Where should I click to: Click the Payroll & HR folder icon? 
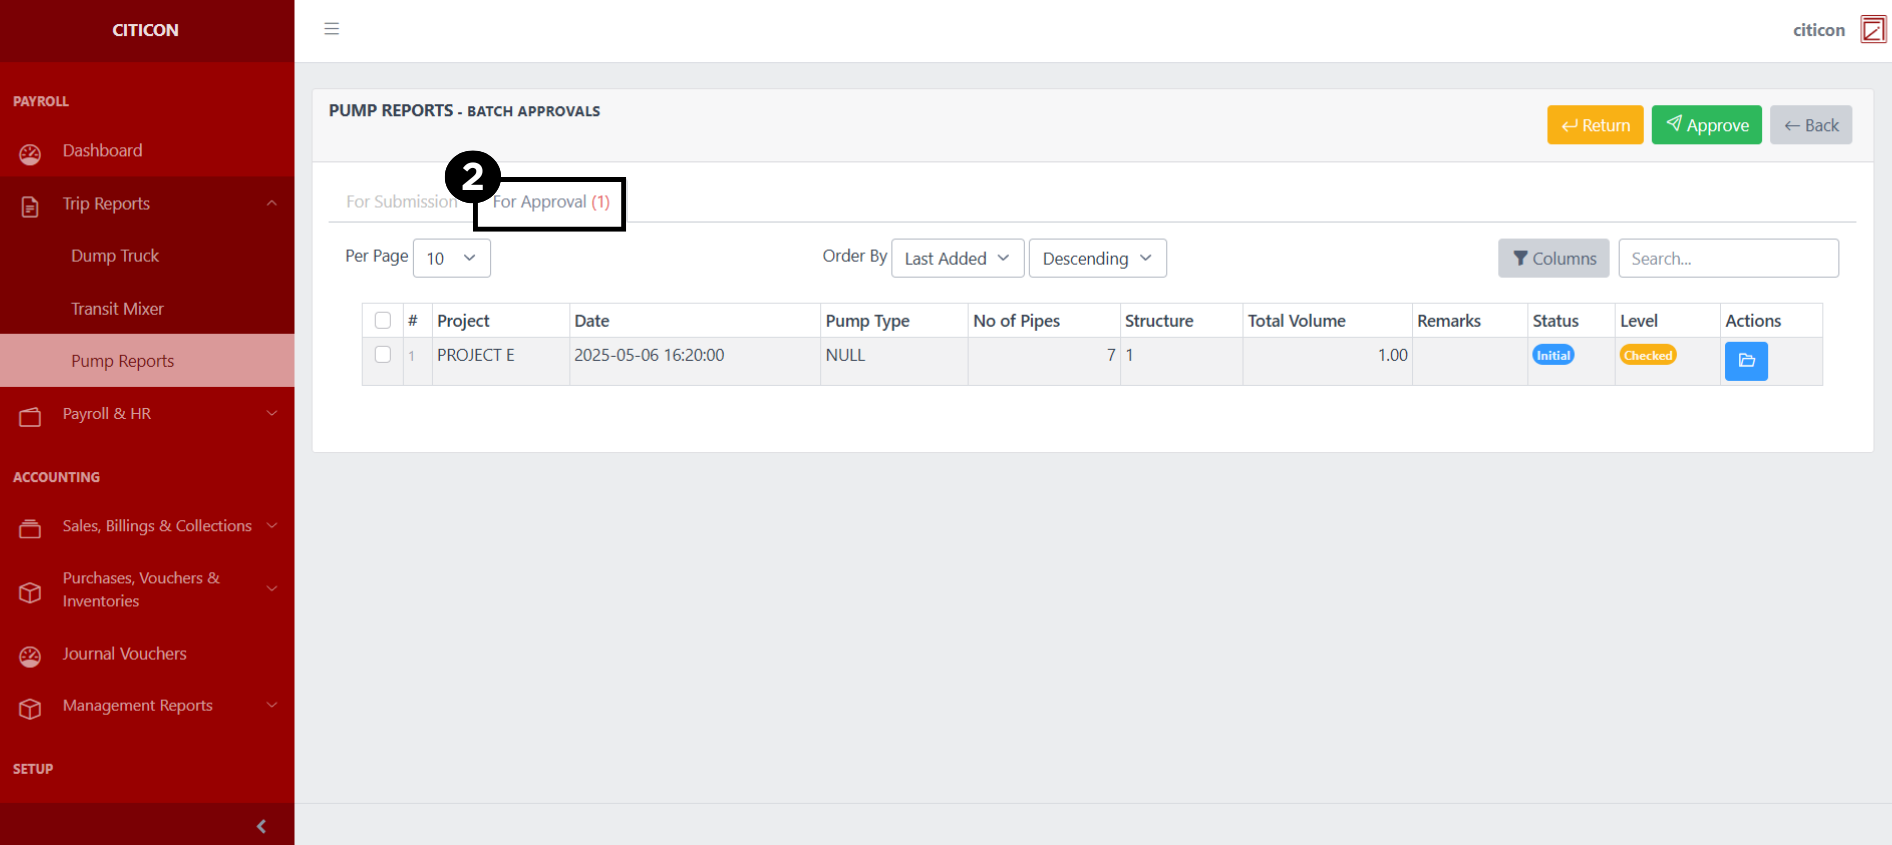pyautogui.click(x=30, y=416)
